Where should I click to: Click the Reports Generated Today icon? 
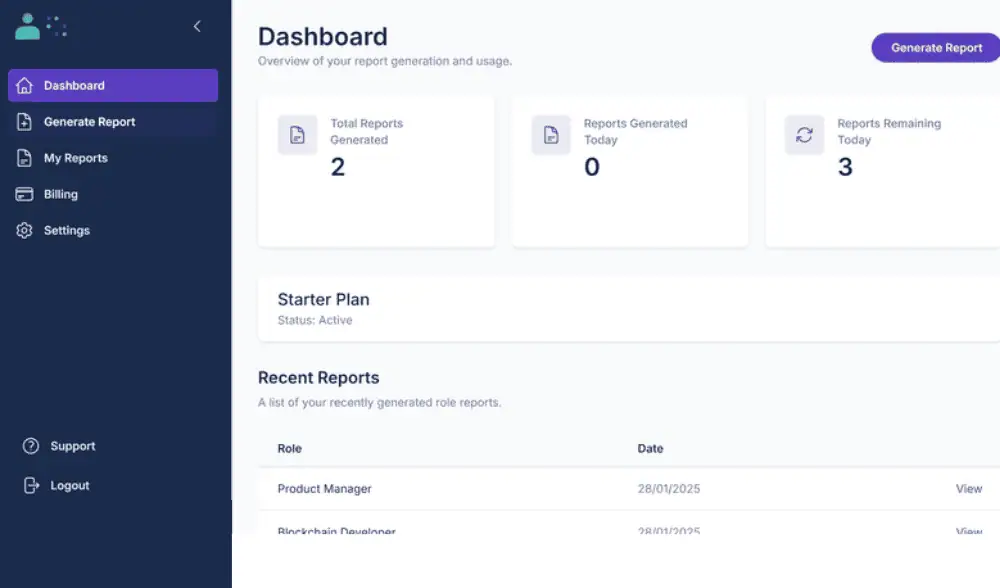coord(551,135)
